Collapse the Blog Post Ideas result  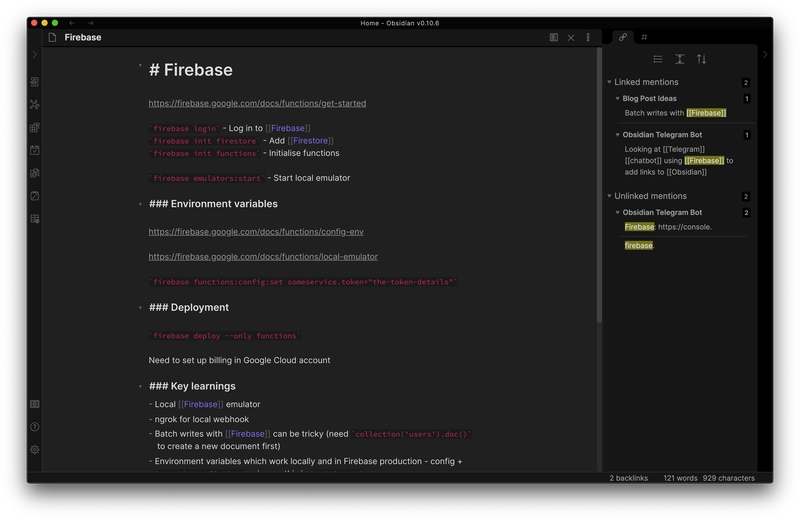coord(617,98)
